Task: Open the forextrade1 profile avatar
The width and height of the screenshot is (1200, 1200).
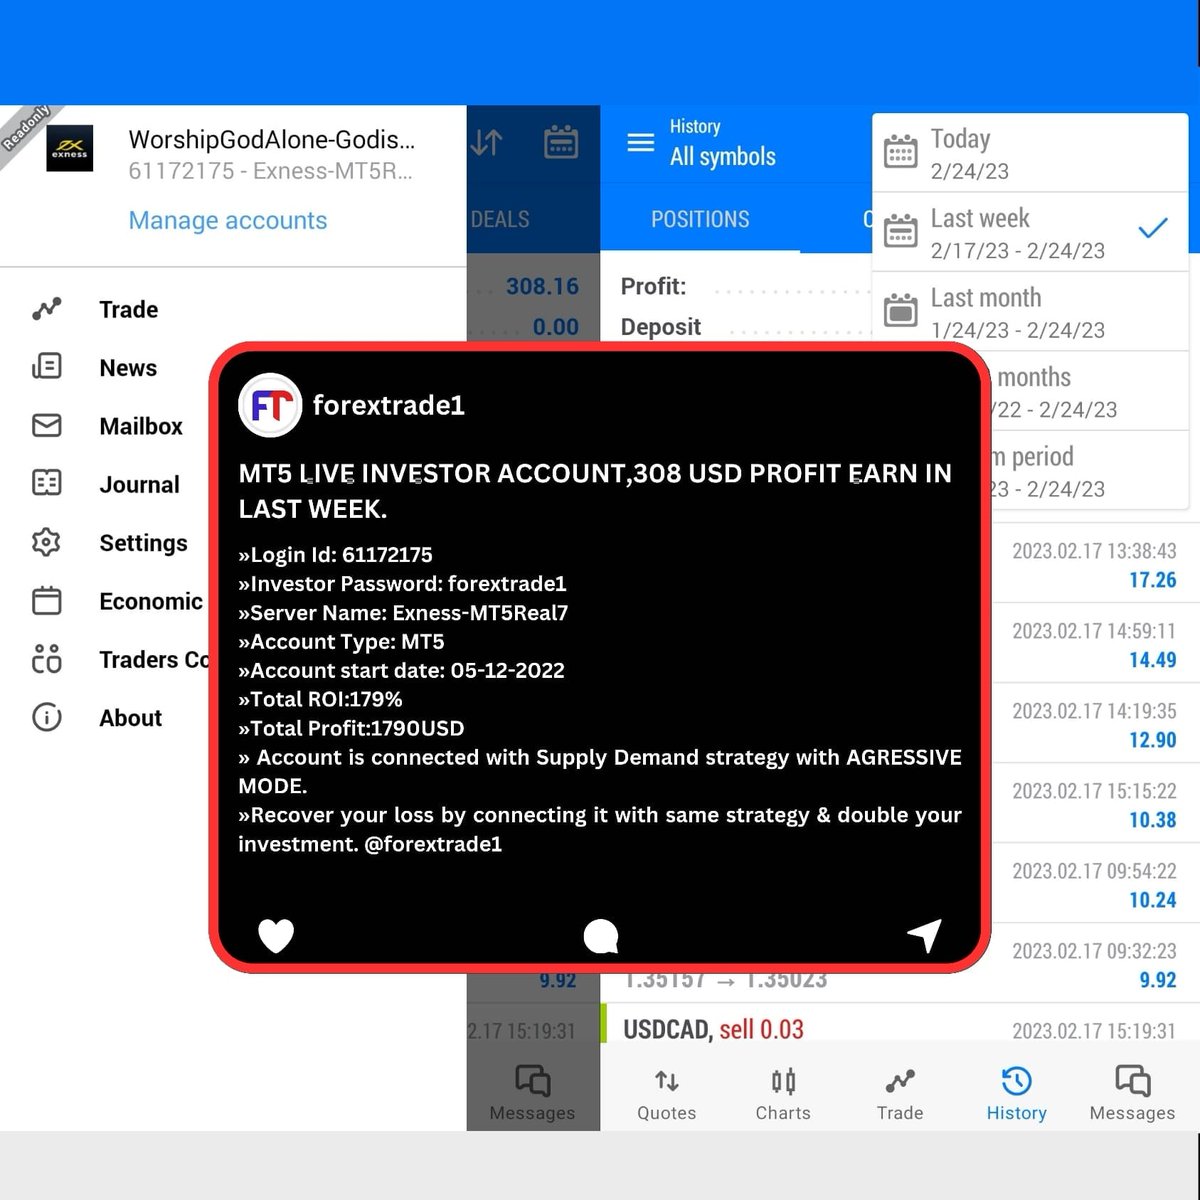Action: 270,405
